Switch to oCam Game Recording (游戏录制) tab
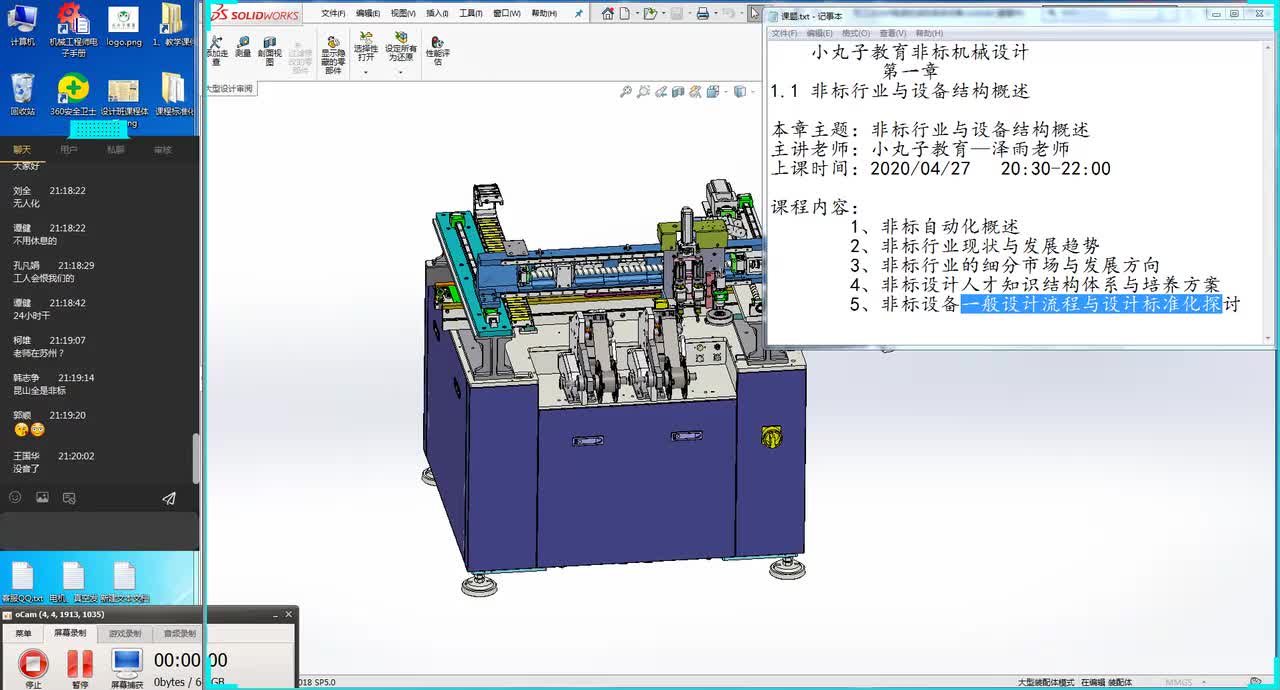This screenshot has height=690, width=1280. point(125,633)
